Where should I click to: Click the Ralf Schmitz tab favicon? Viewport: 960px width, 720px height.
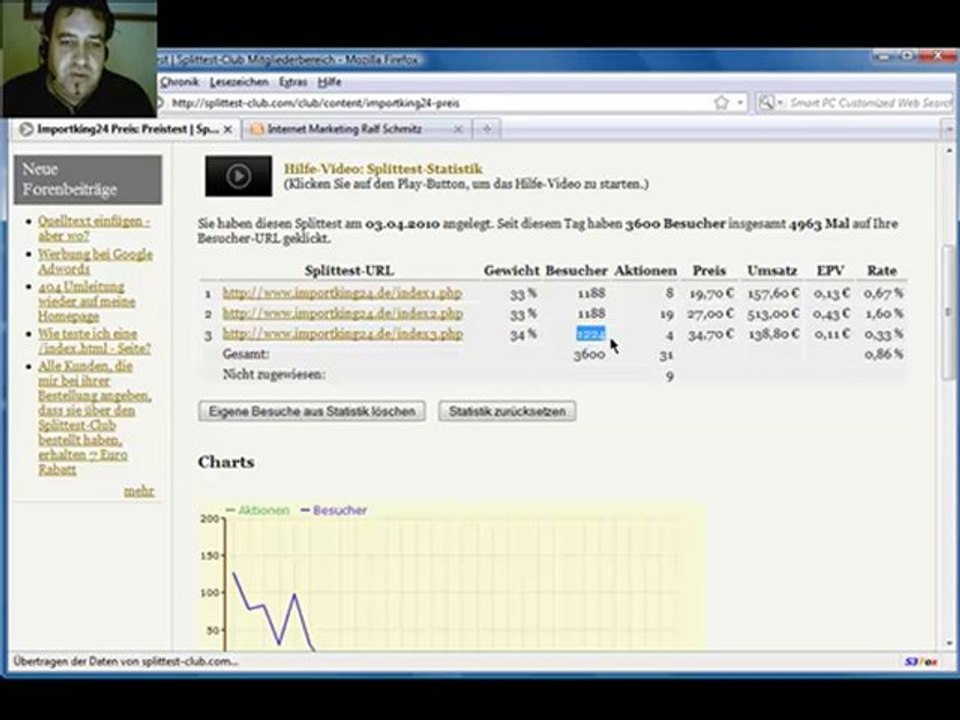click(x=257, y=129)
